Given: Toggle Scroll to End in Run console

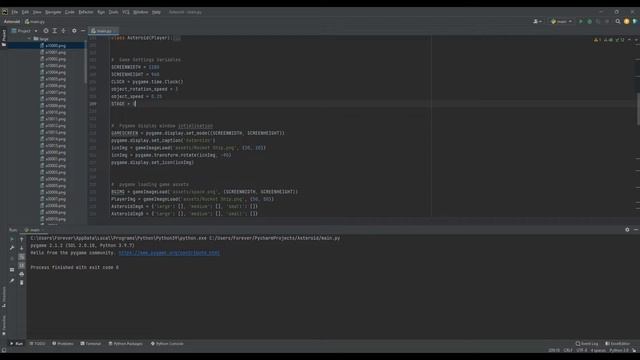Looking at the screenshot, I should pyautogui.click(x=22, y=265).
